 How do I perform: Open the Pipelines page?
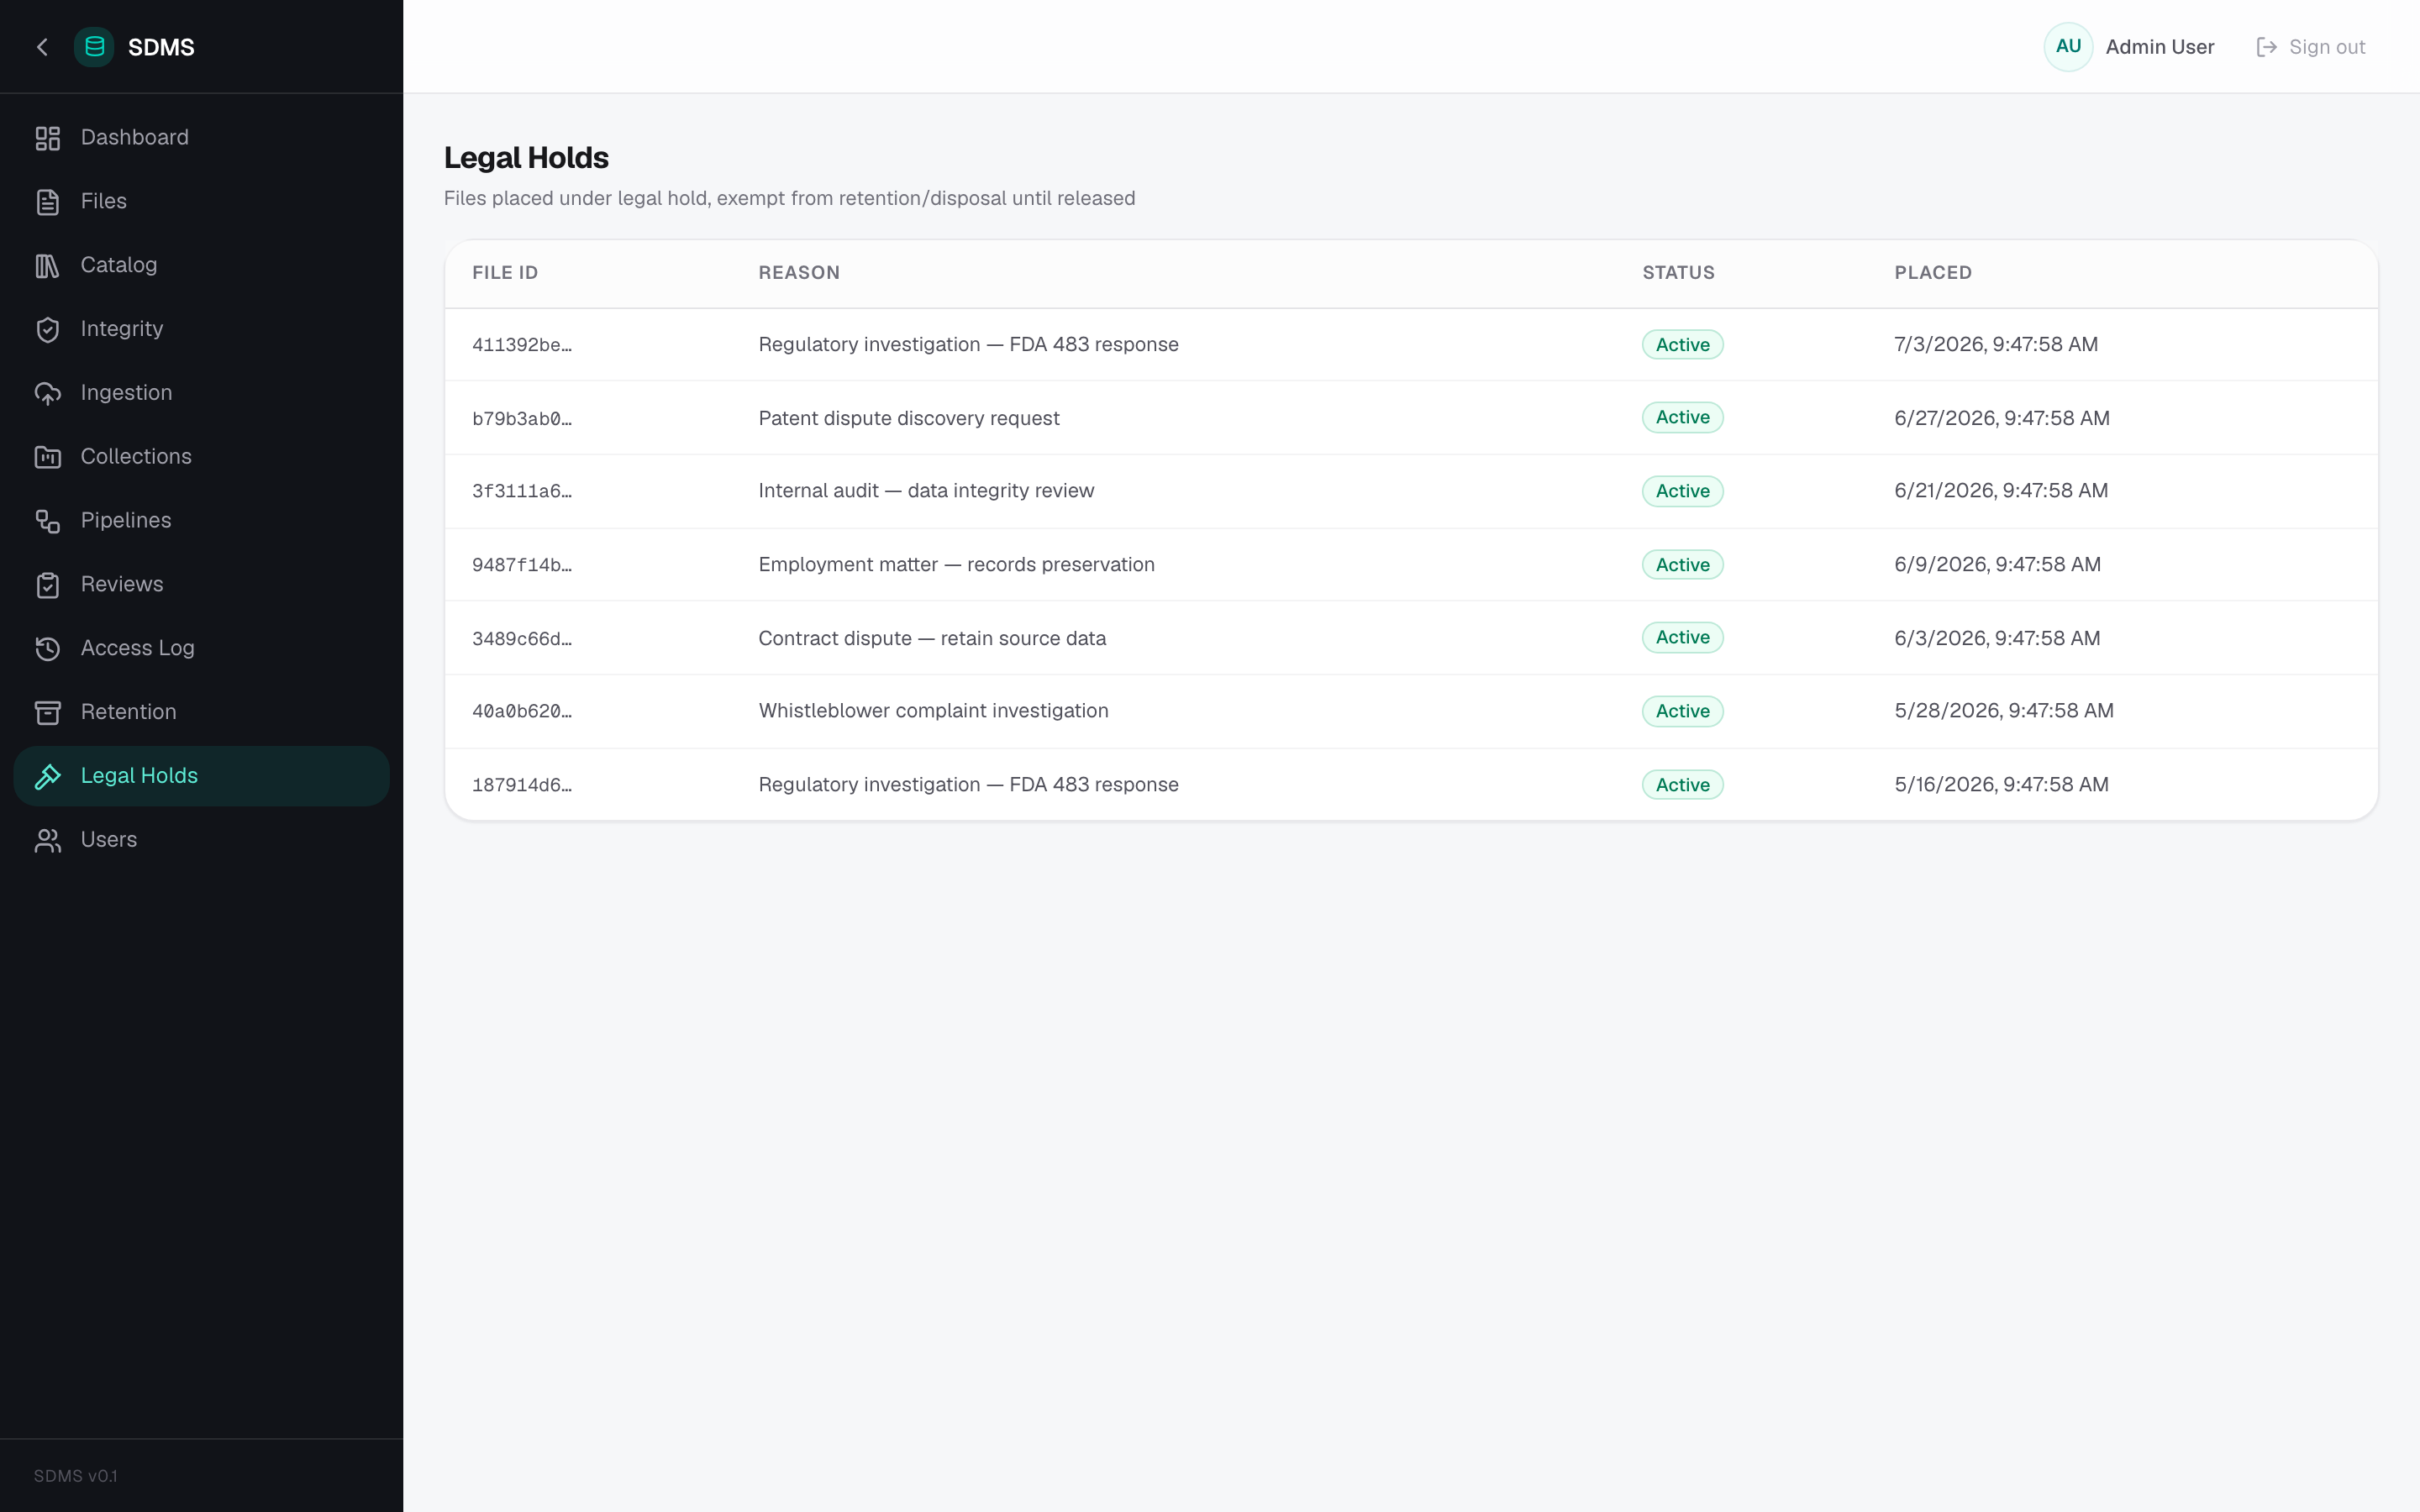click(201, 521)
